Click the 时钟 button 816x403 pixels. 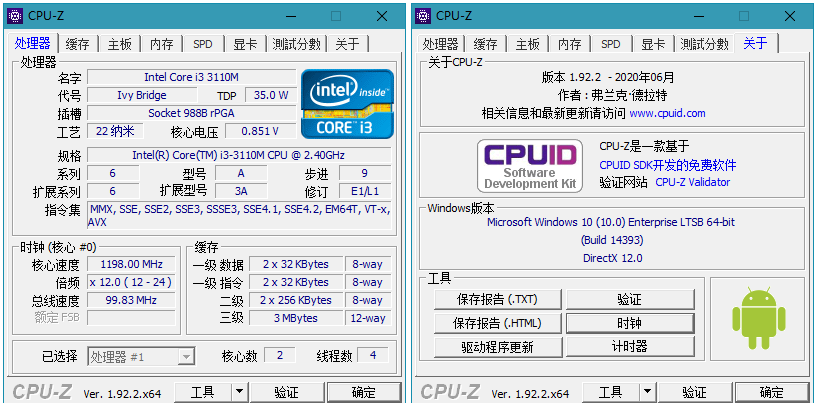[x=630, y=323]
